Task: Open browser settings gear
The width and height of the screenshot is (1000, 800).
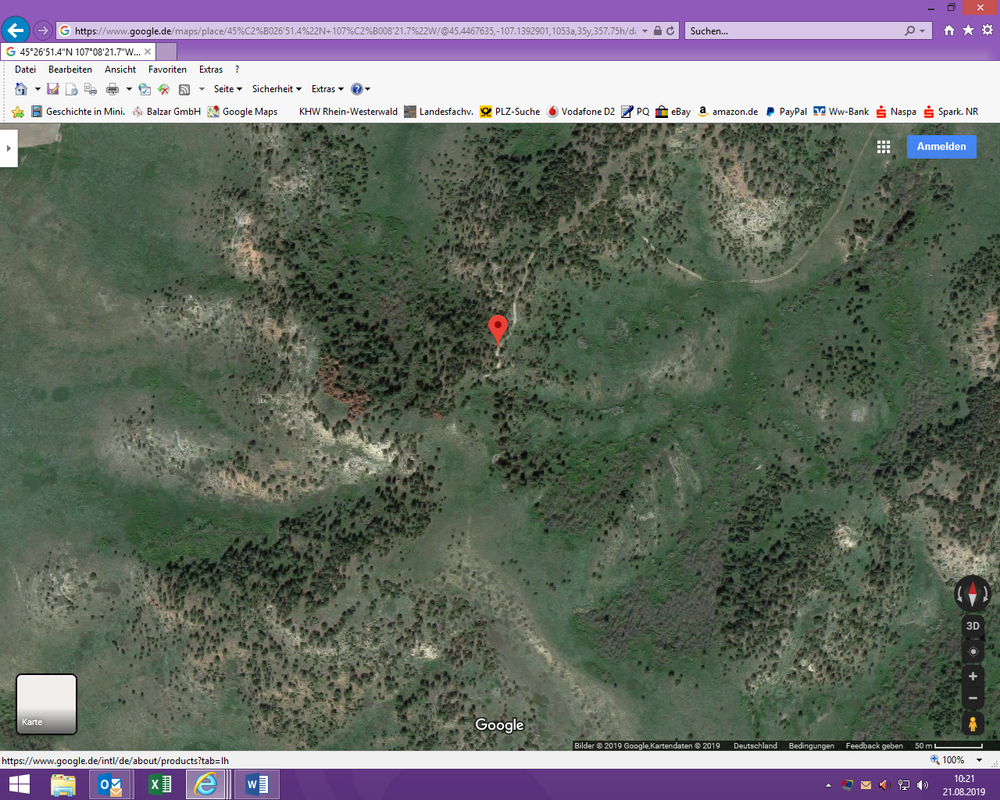Action: [987, 30]
